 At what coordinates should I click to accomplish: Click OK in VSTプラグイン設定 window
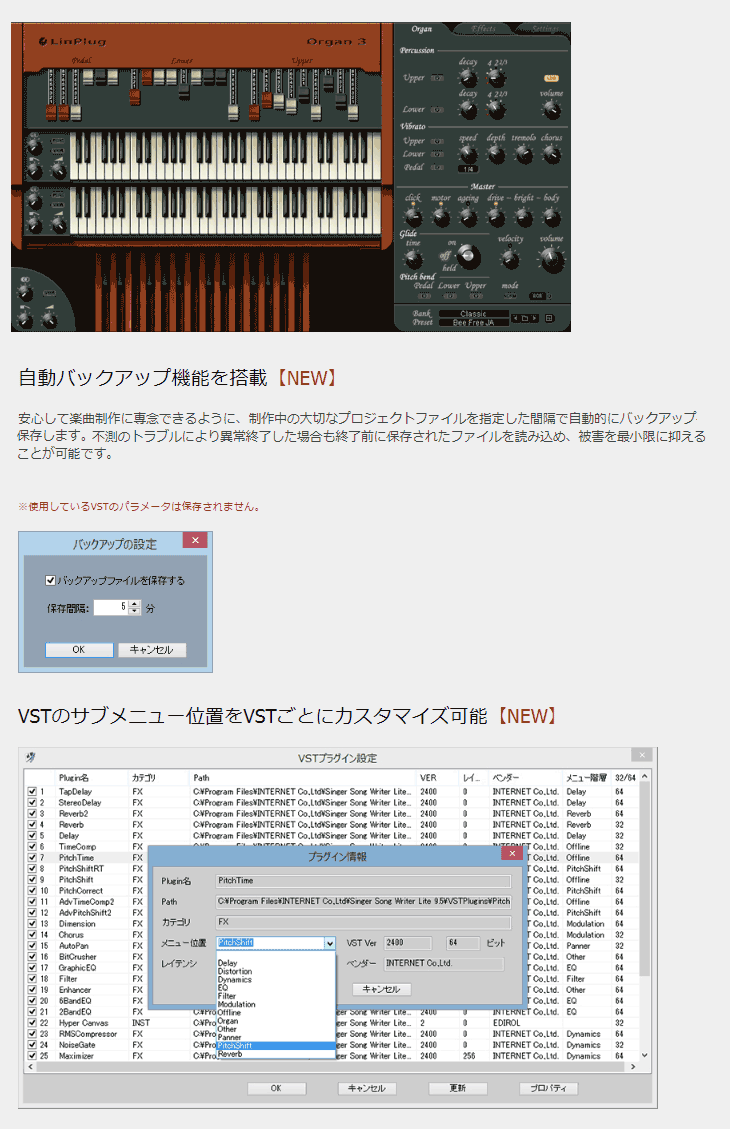click(276, 1088)
